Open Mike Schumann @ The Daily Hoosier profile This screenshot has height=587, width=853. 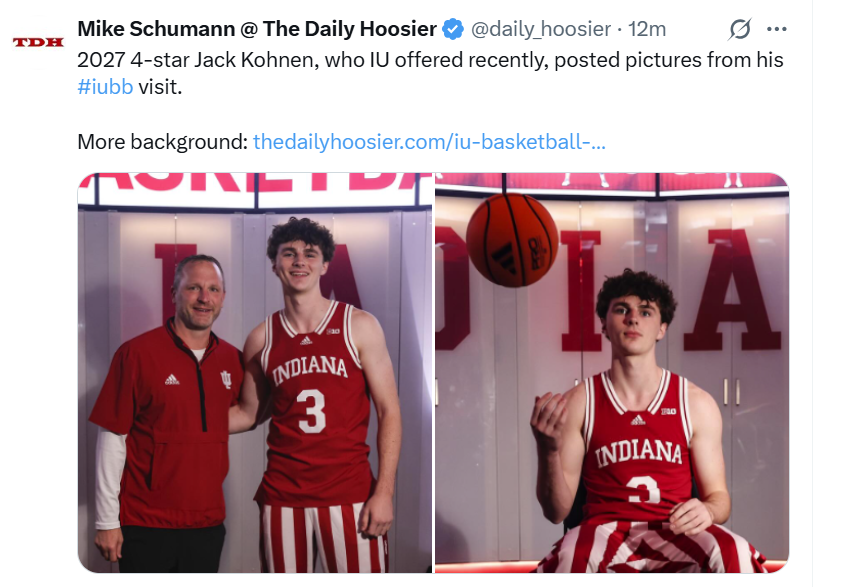click(256, 29)
